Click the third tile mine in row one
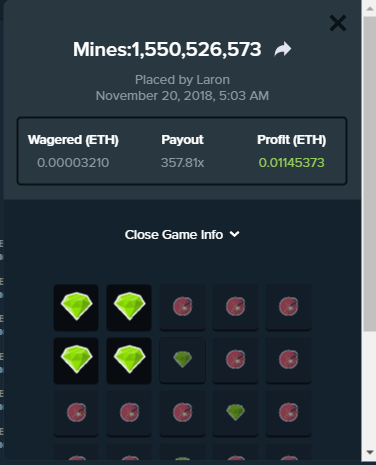The width and height of the screenshot is (376, 465). click(182, 307)
